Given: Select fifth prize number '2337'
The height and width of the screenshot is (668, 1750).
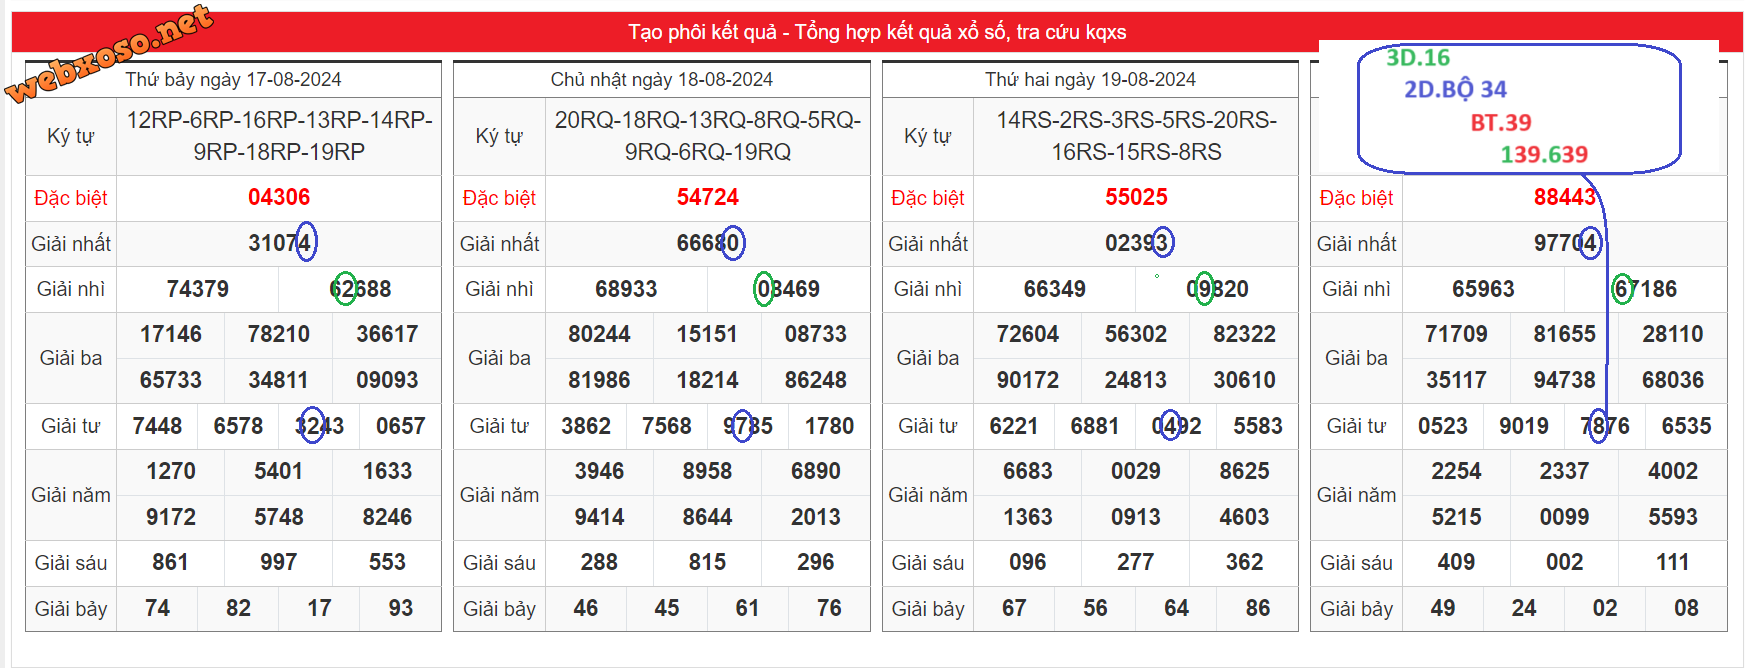Looking at the screenshot, I should (x=1564, y=471).
